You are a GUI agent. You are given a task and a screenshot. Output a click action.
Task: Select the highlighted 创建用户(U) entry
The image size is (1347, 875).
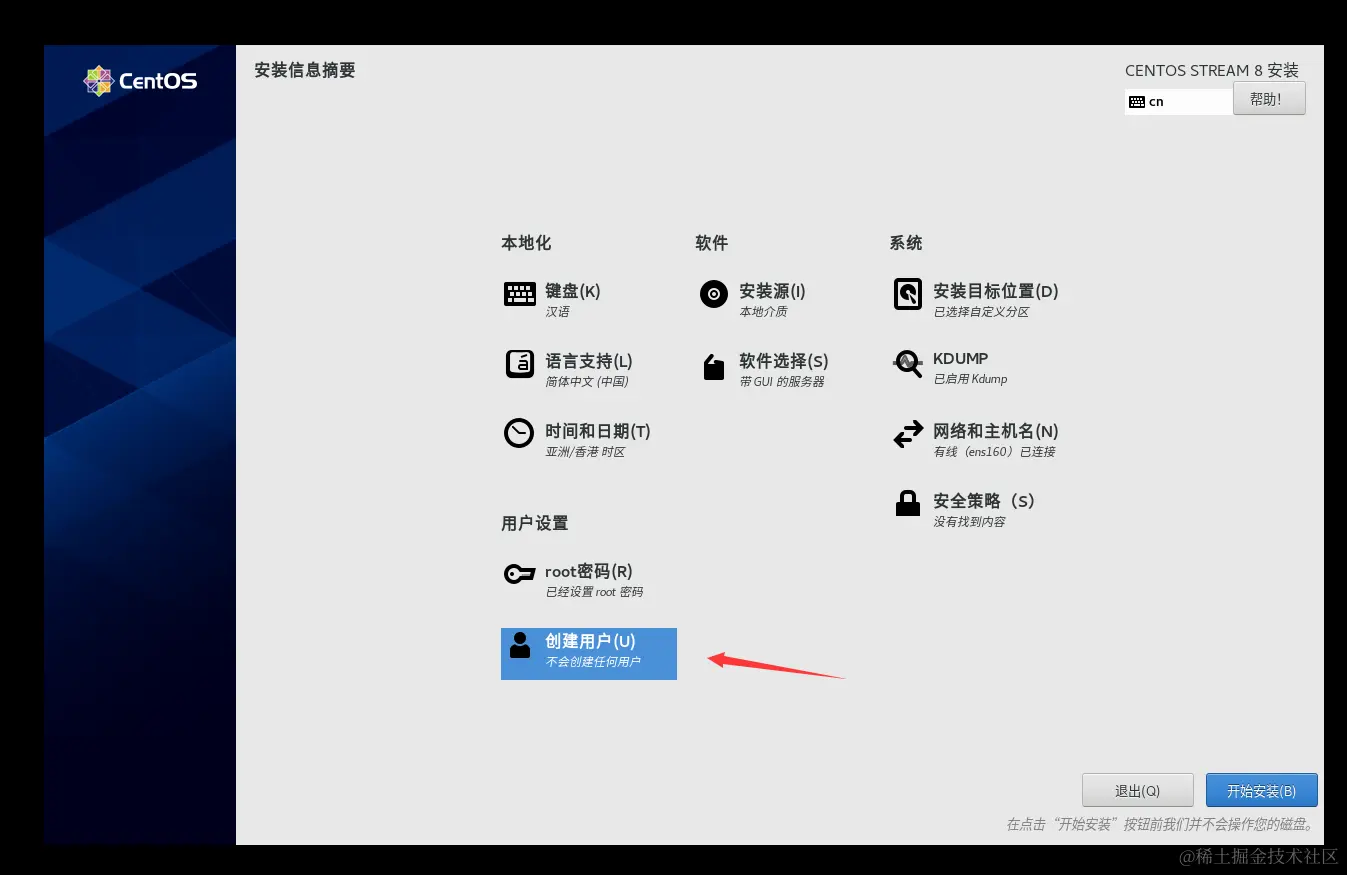click(589, 653)
